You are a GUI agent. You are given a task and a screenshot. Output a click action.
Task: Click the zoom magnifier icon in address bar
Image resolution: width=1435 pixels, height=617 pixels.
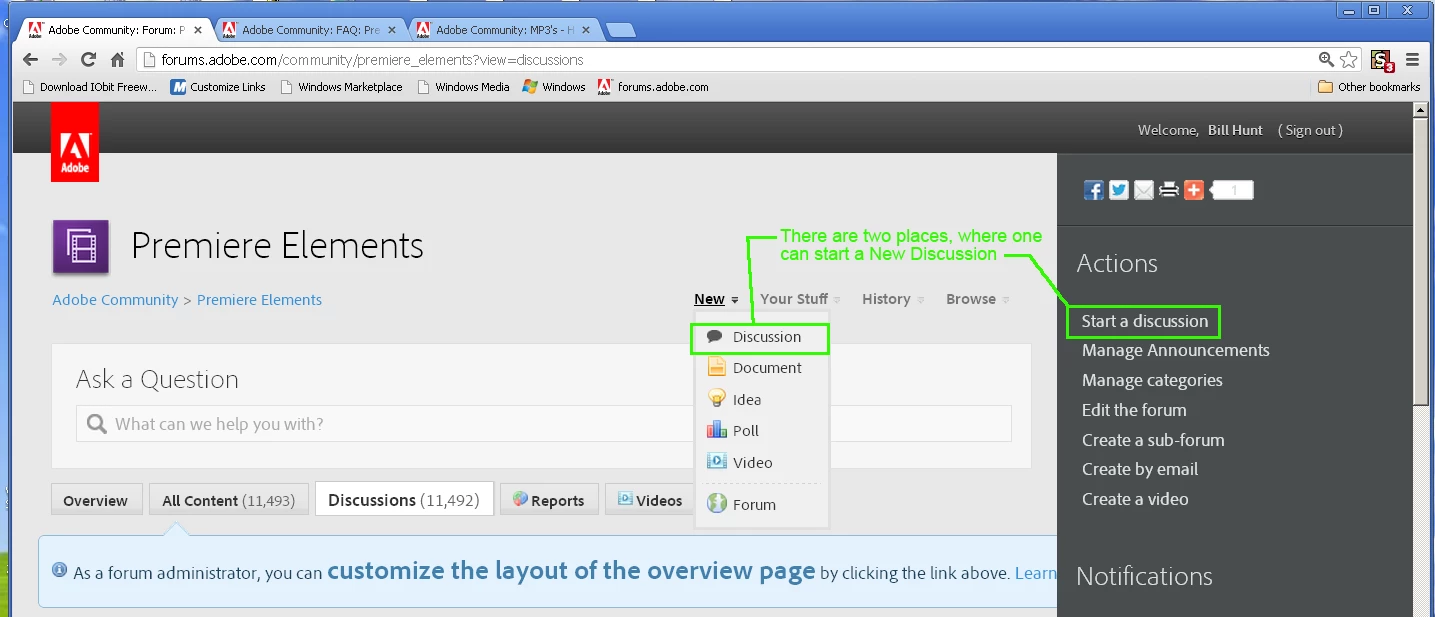click(1327, 60)
